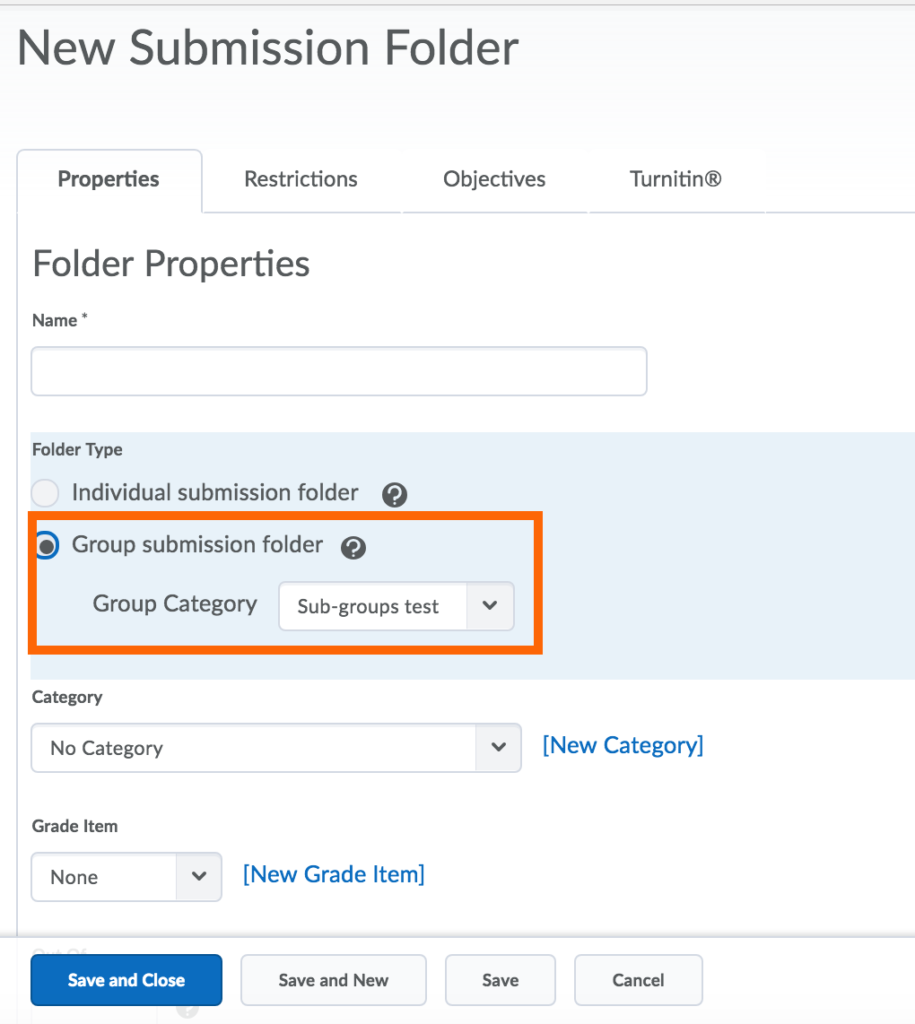
Task: Select the Individual submission folder option
Action: click(x=45, y=493)
